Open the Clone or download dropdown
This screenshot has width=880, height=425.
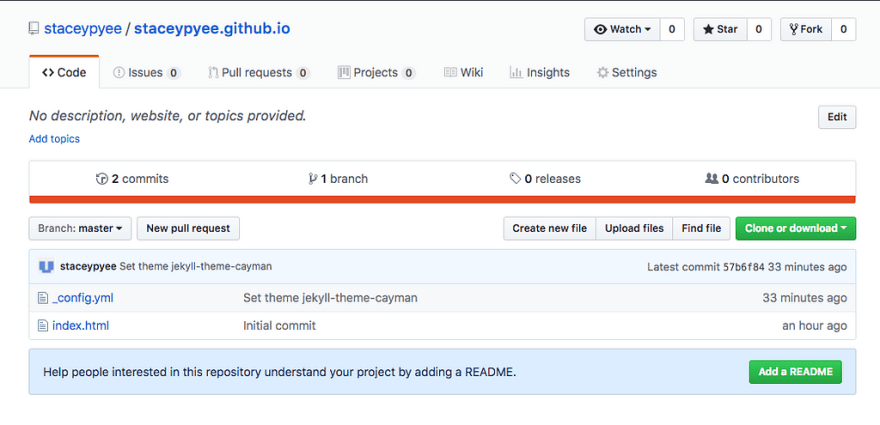pyautogui.click(x=796, y=229)
